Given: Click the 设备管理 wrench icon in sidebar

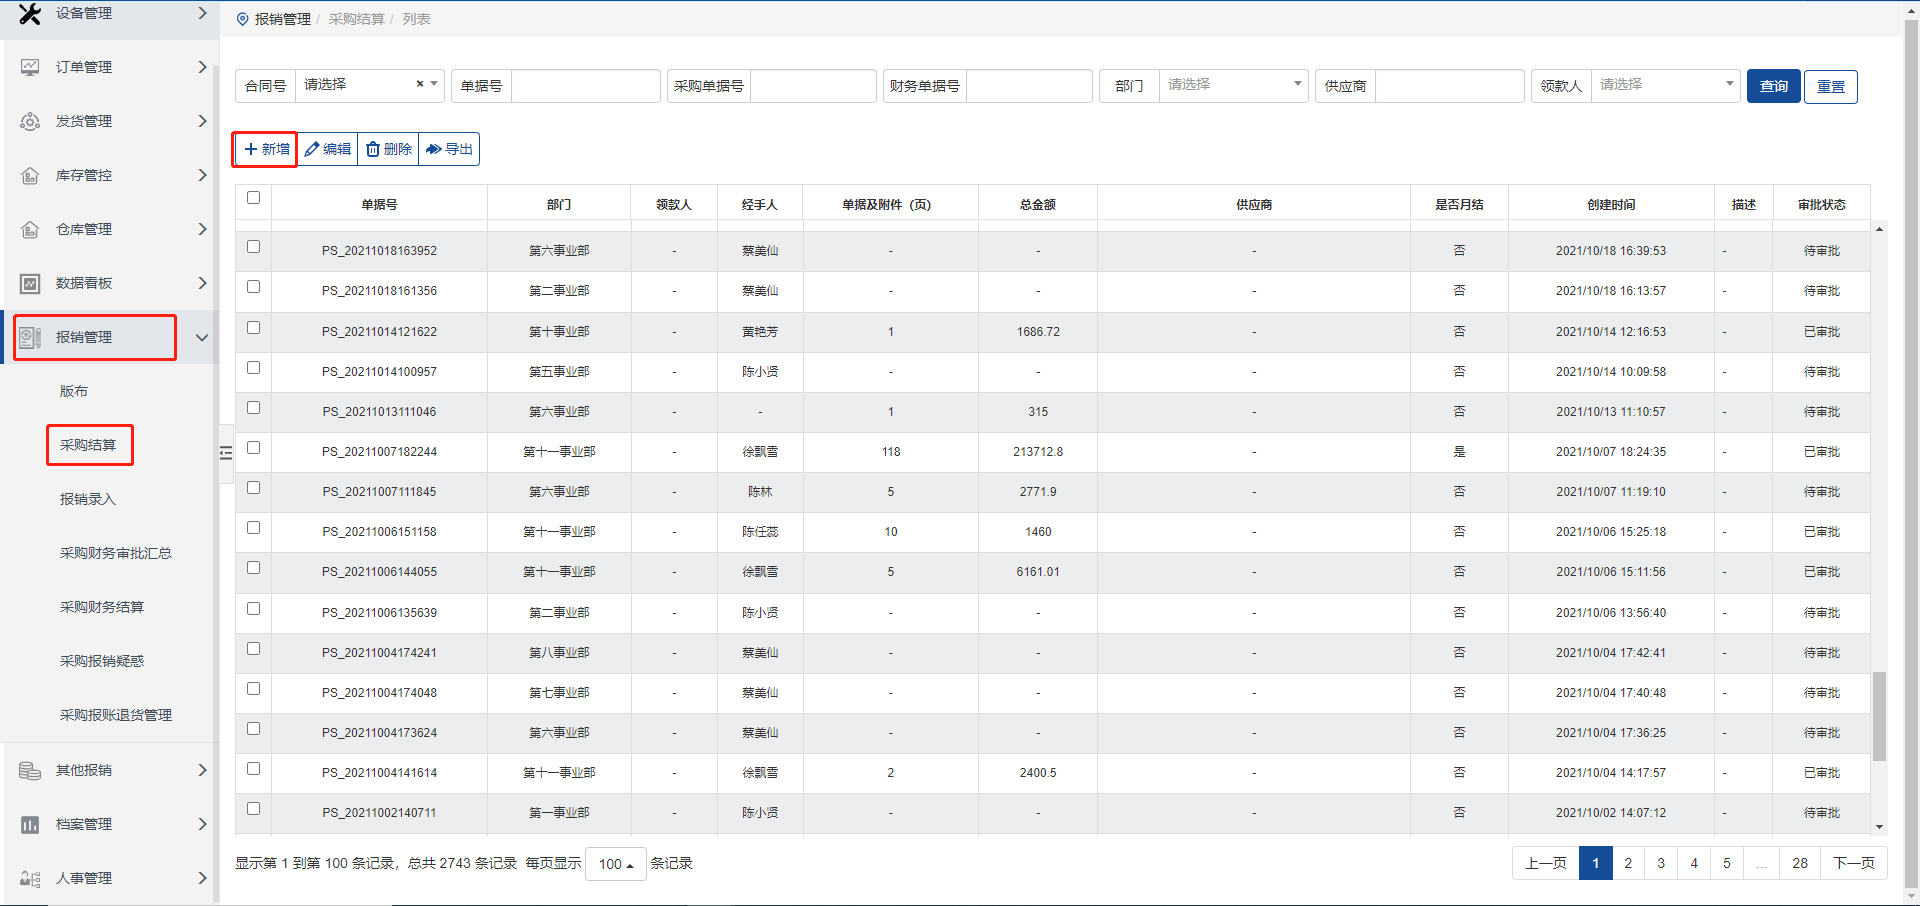Looking at the screenshot, I should tap(30, 13).
